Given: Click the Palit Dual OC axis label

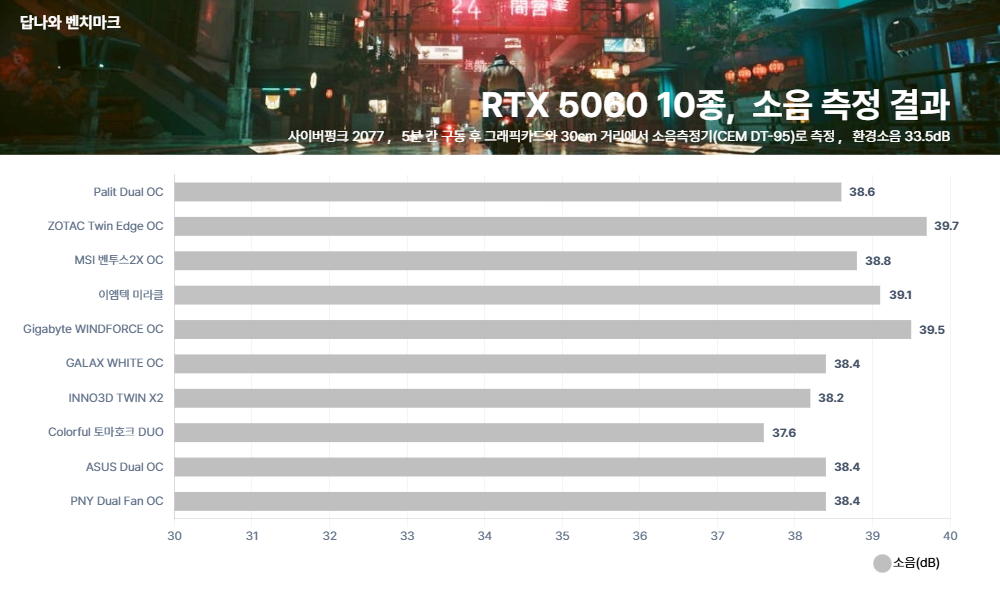Looking at the screenshot, I should point(128,192).
